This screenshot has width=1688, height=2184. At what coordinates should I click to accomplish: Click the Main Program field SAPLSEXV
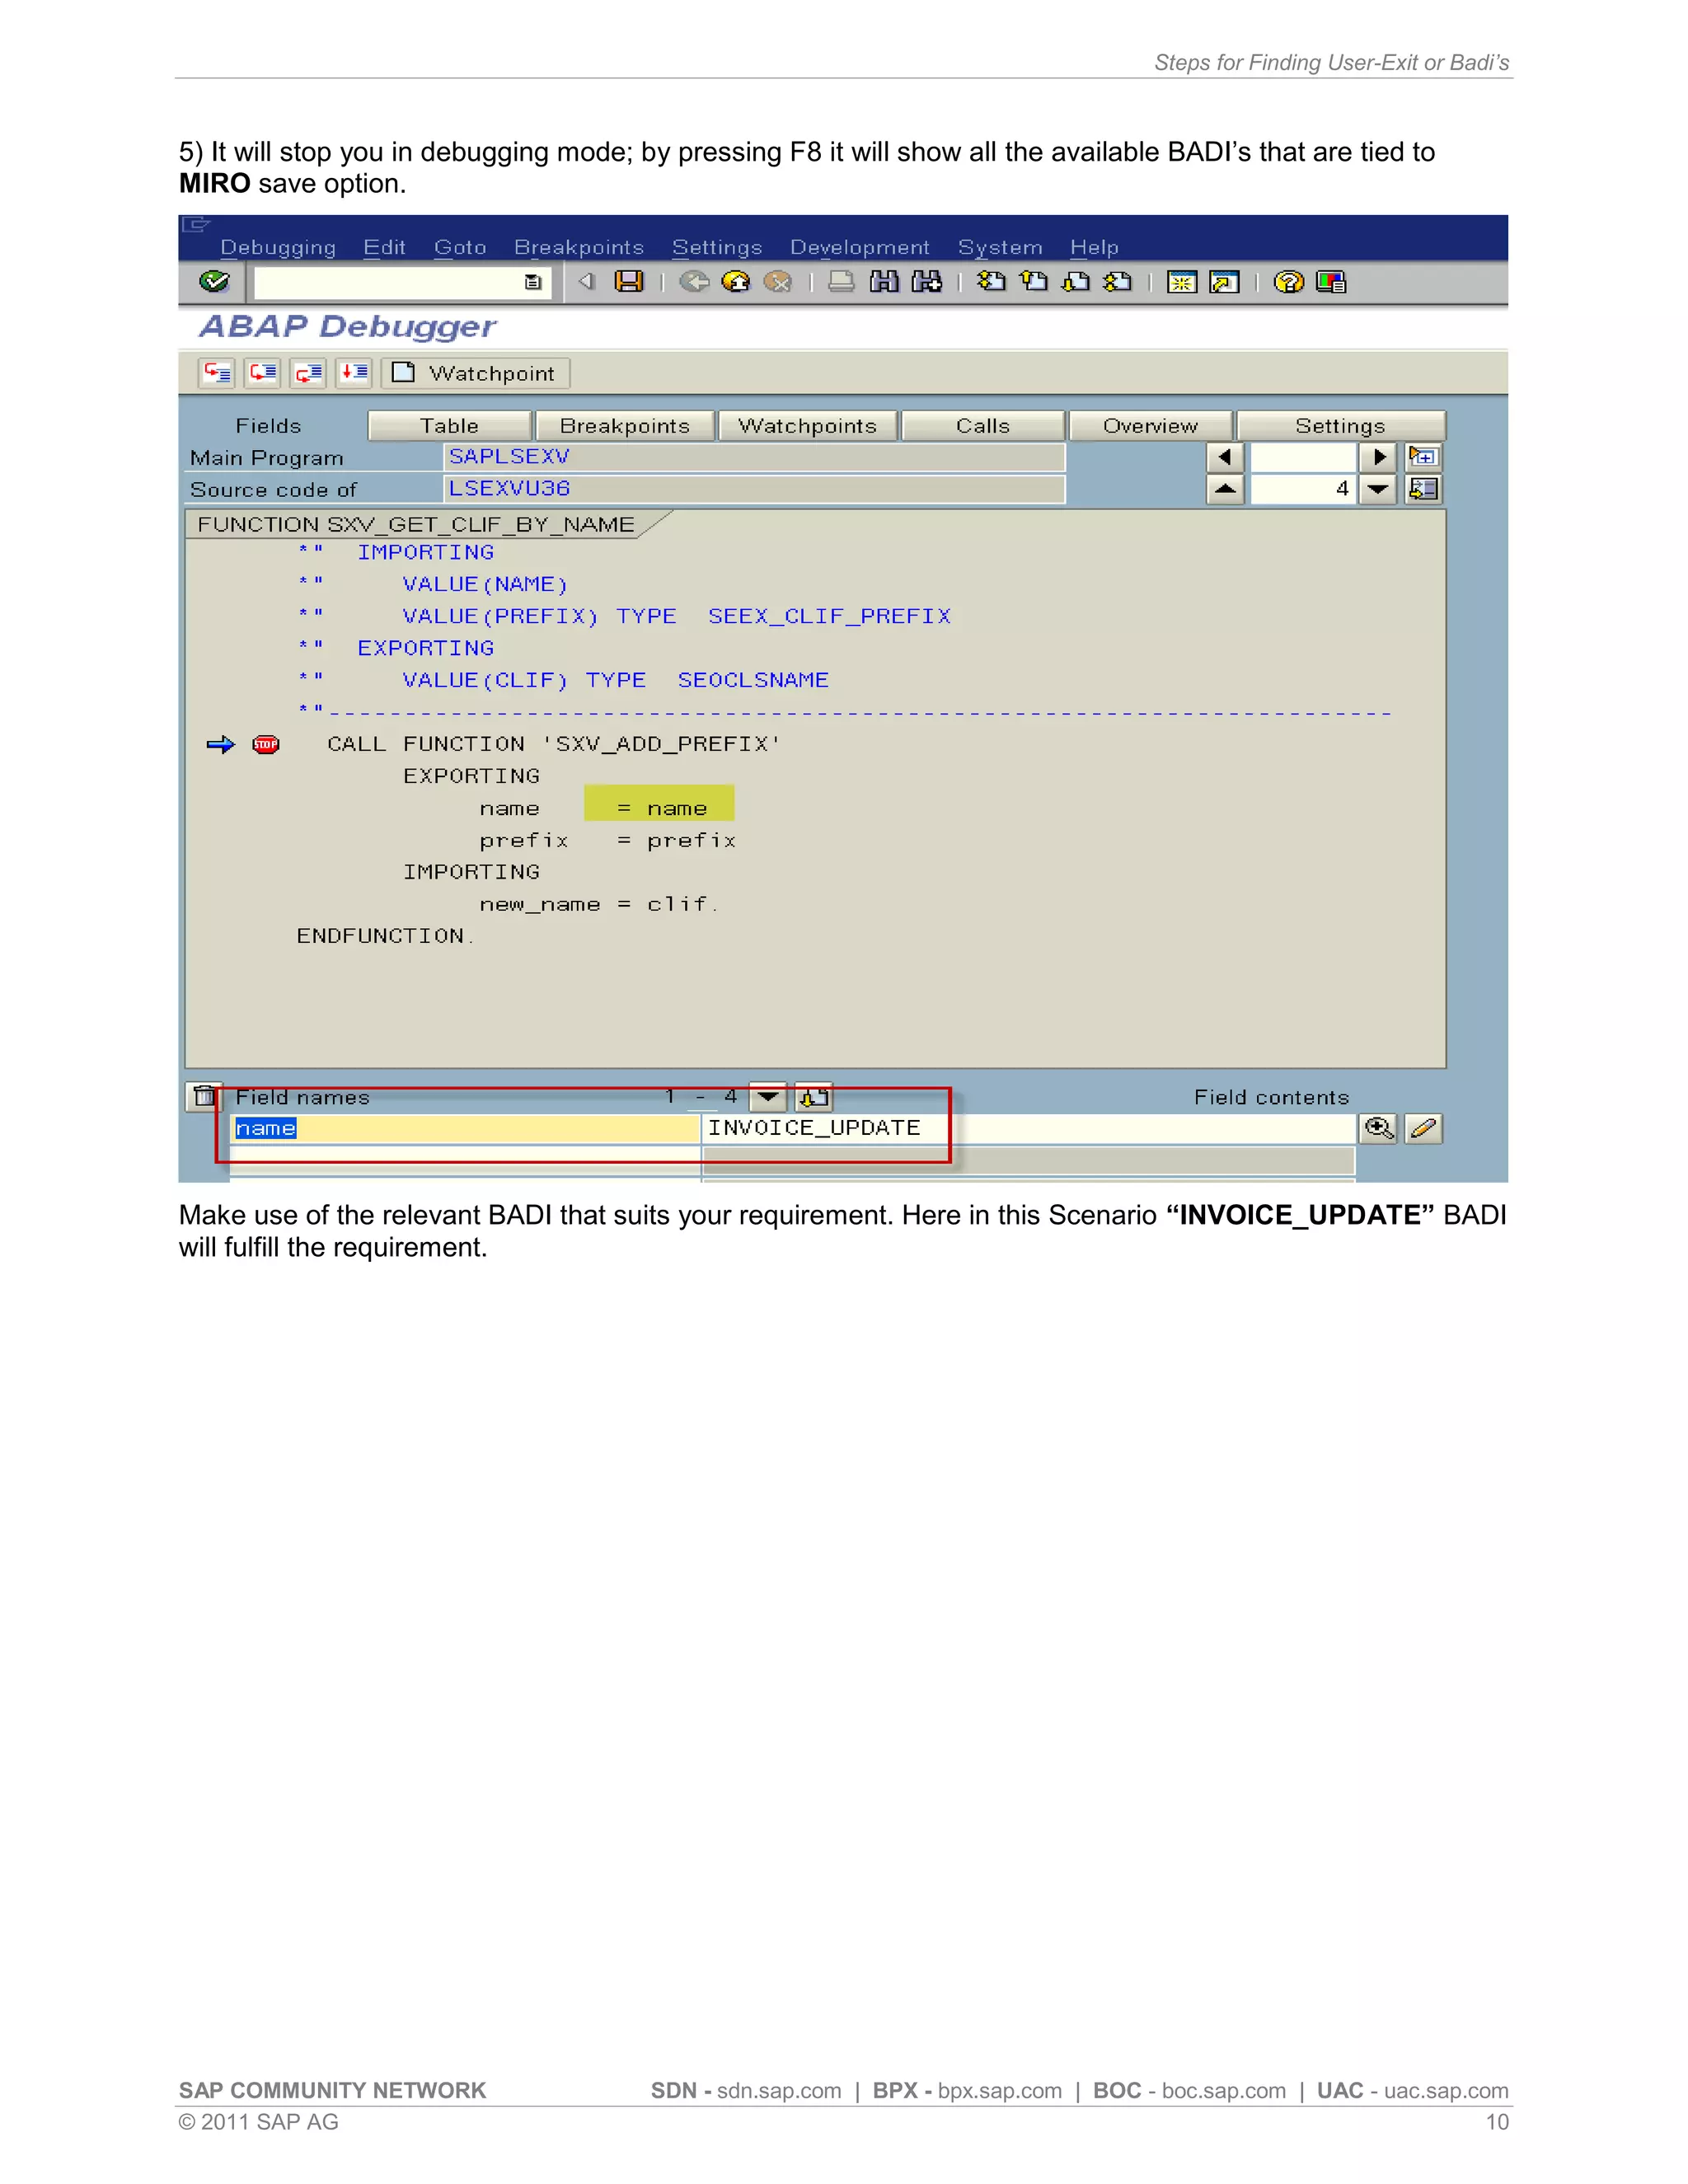(754, 457)
